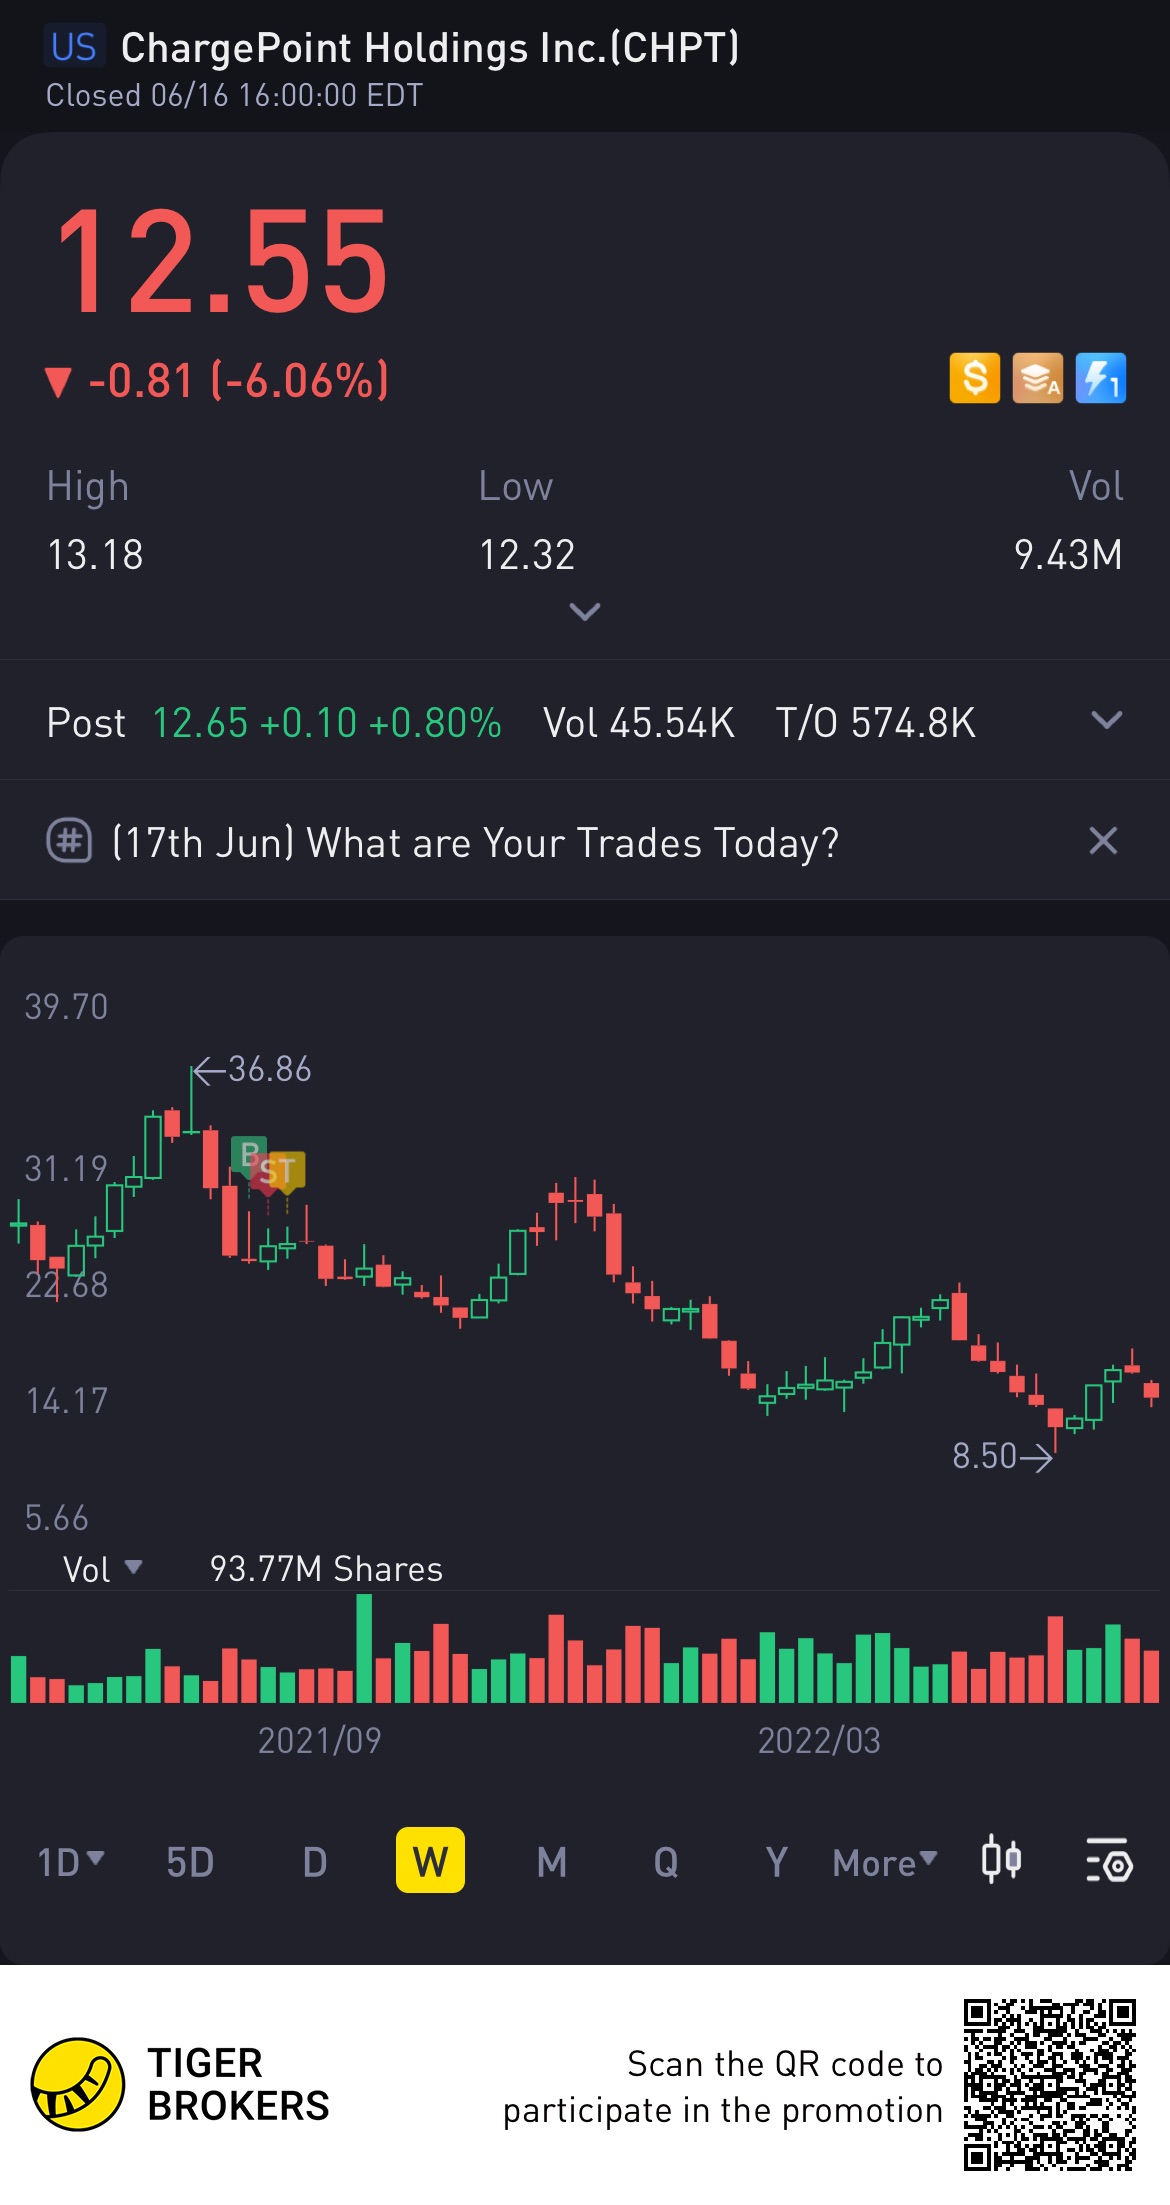
Task: Dismiss the 17th Jun trades banner
Action: coord(1102,841)
